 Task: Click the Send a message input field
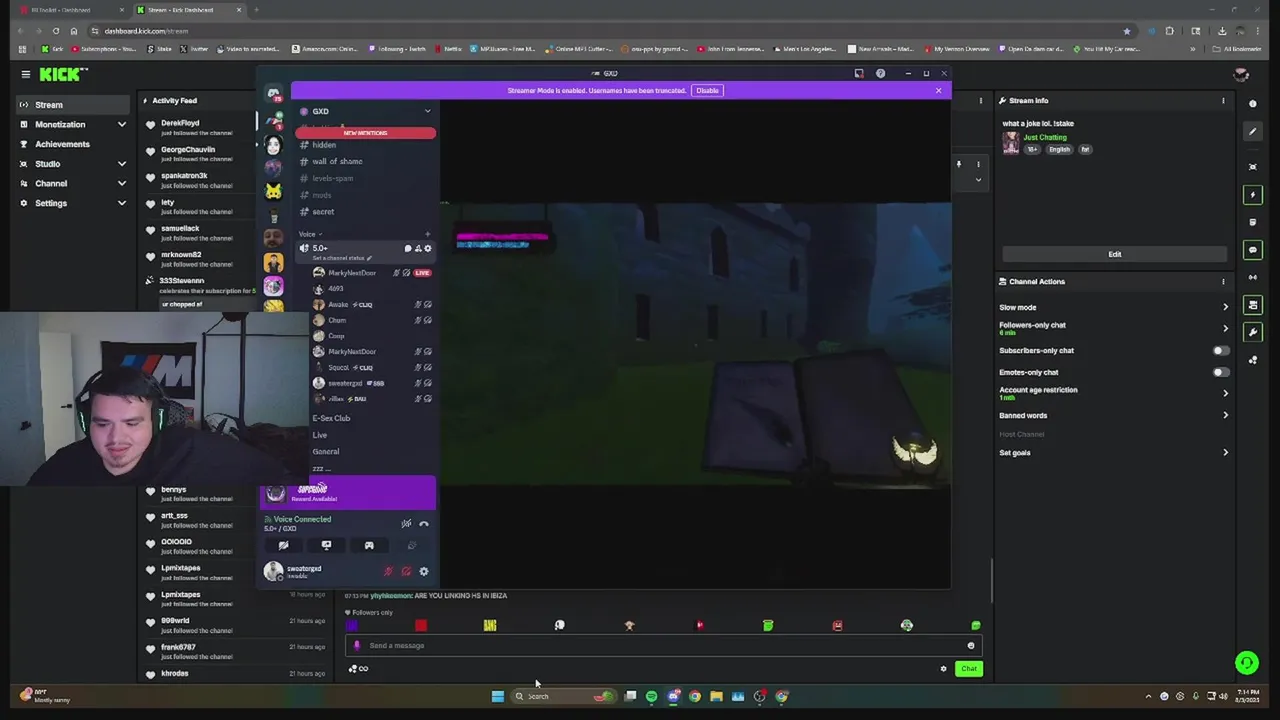coord(662,646)
